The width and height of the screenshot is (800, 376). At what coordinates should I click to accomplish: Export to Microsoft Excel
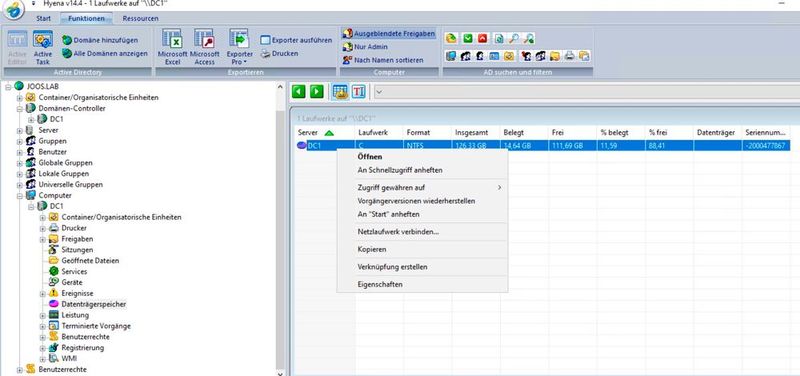(x=172, y=47)
